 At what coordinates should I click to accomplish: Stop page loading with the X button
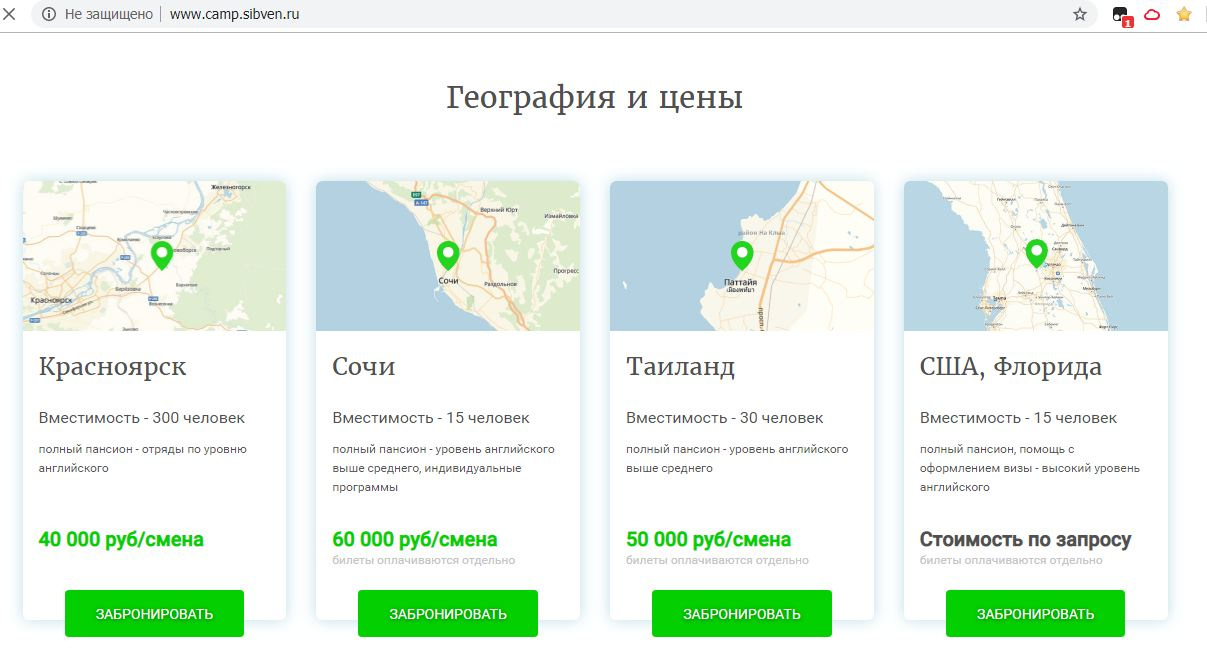[10, 14]
